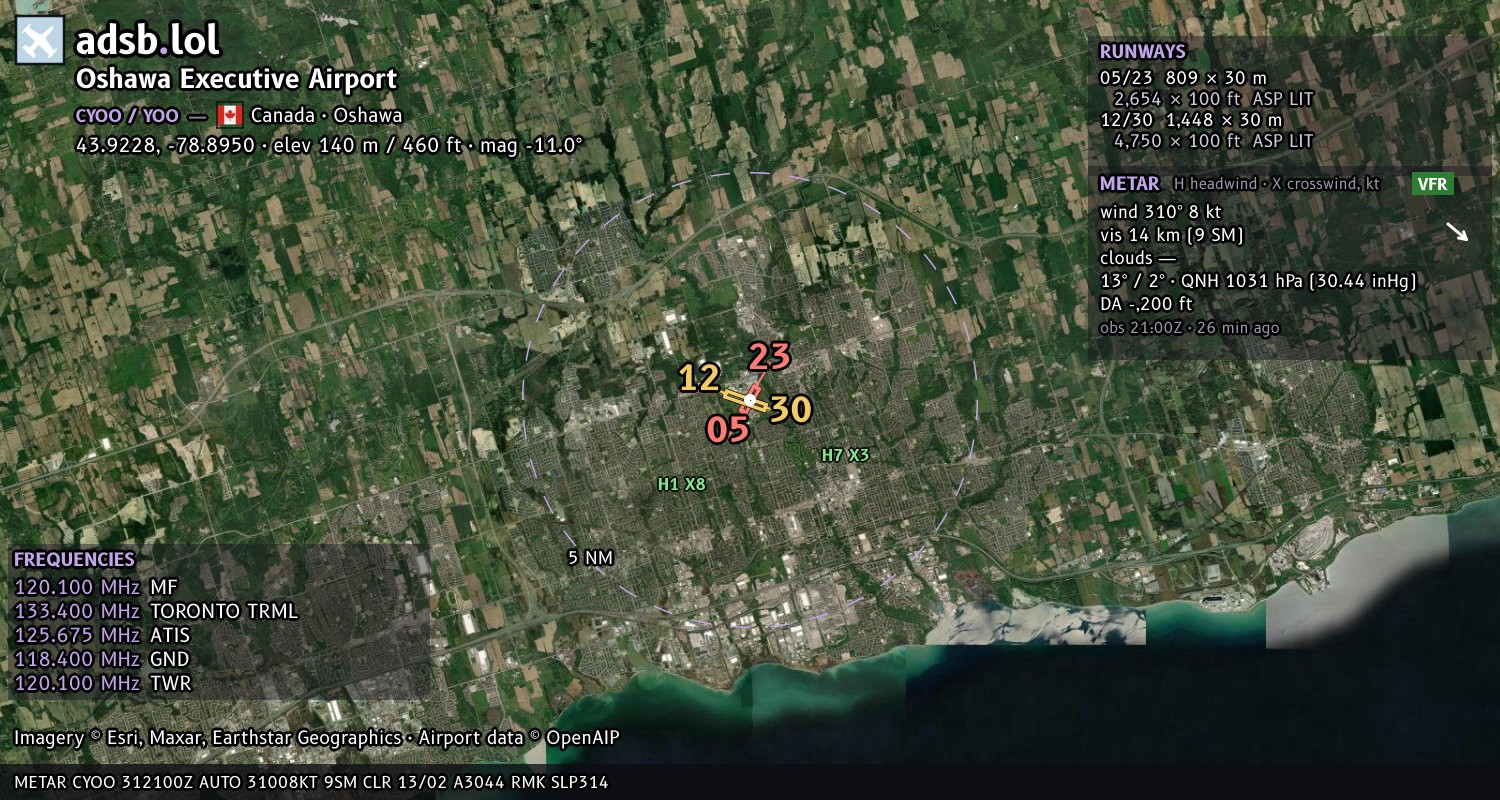Select runway label 30
Viewport: 1500px width, 800px height.
coord(790,409)
